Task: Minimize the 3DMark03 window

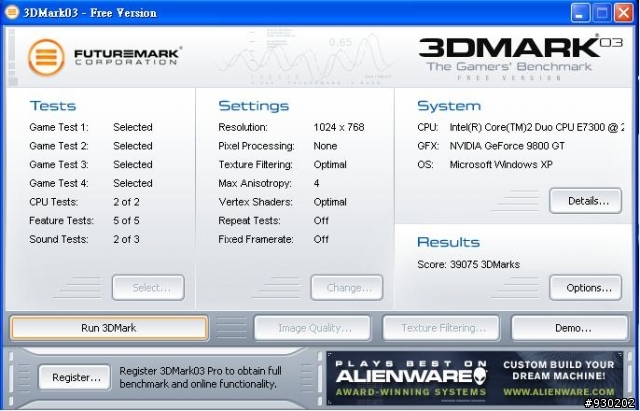Action: coord(580,13)
